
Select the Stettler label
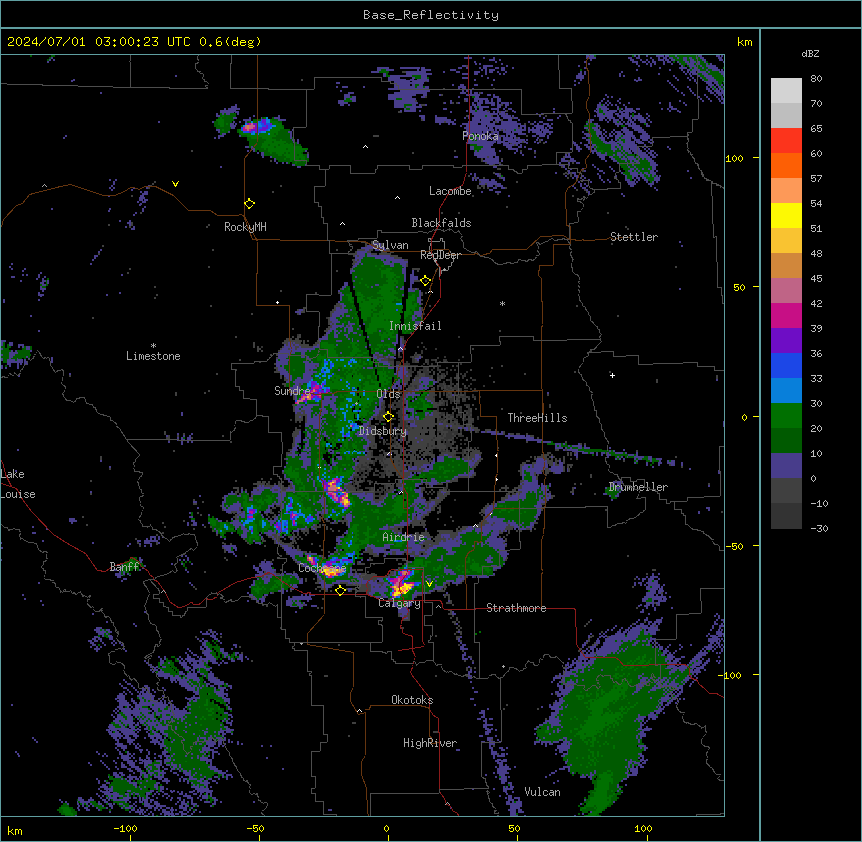tap(633, 237)
